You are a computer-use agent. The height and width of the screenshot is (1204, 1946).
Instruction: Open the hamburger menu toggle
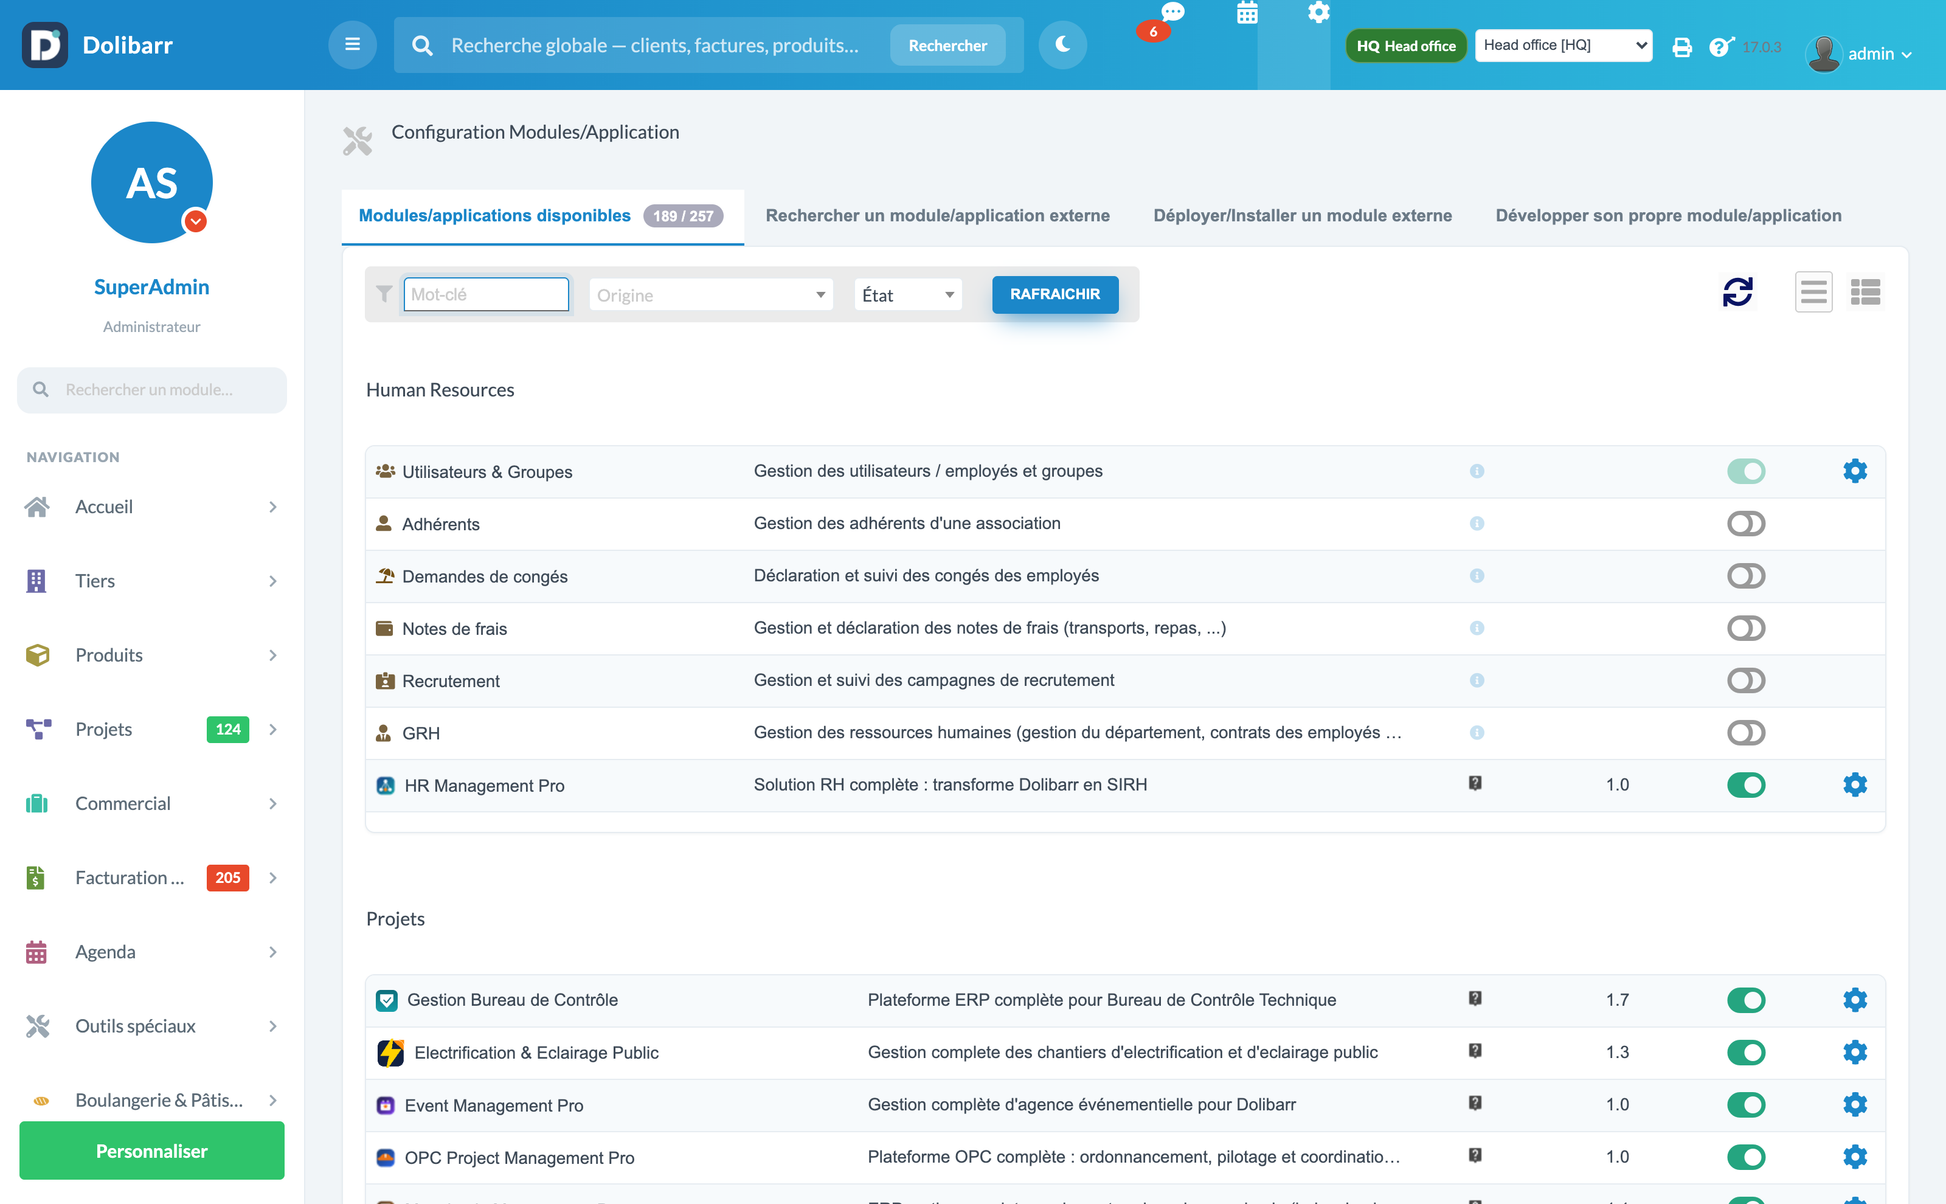(352, 45)
